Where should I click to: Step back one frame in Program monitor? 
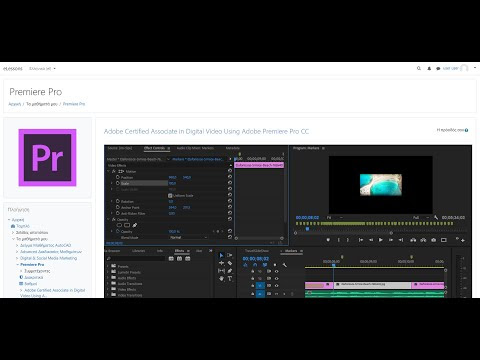(x=371, y=240)
